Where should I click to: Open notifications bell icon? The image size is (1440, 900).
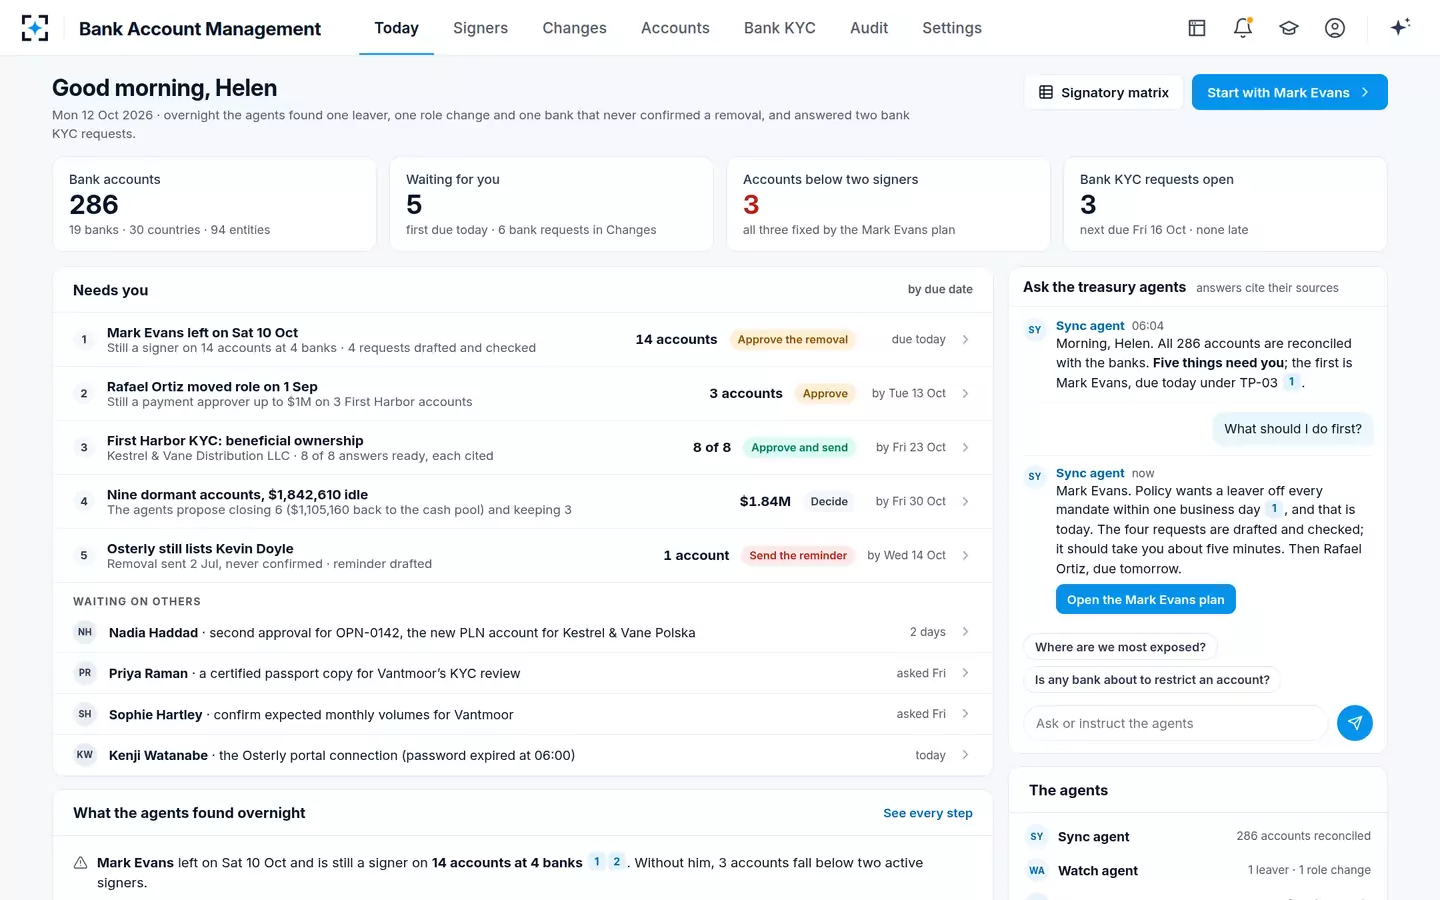coord(1243,28)
